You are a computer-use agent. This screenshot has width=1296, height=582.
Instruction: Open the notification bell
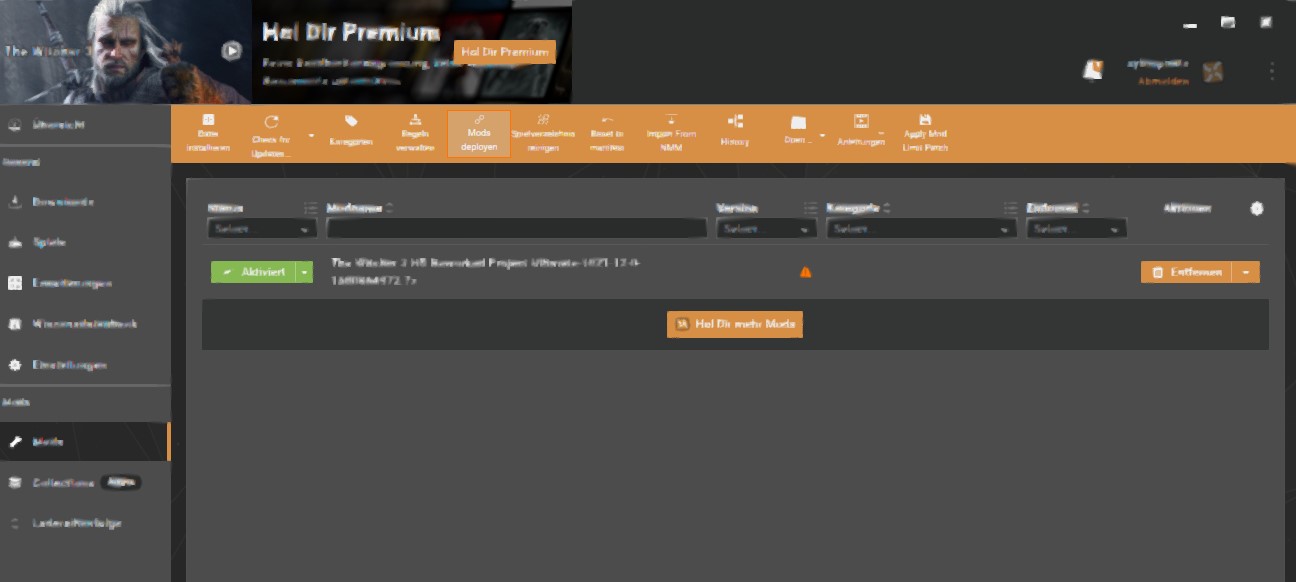(1092, 69)
